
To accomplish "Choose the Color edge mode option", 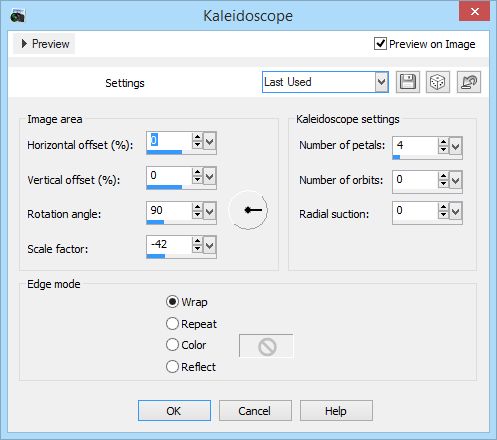I will pos(186,345).
